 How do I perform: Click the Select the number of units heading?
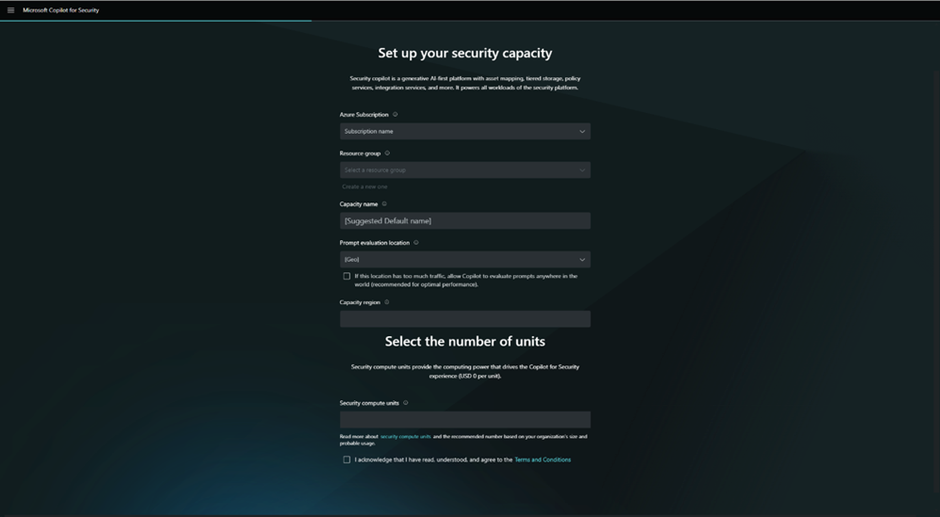click(465, 342)
